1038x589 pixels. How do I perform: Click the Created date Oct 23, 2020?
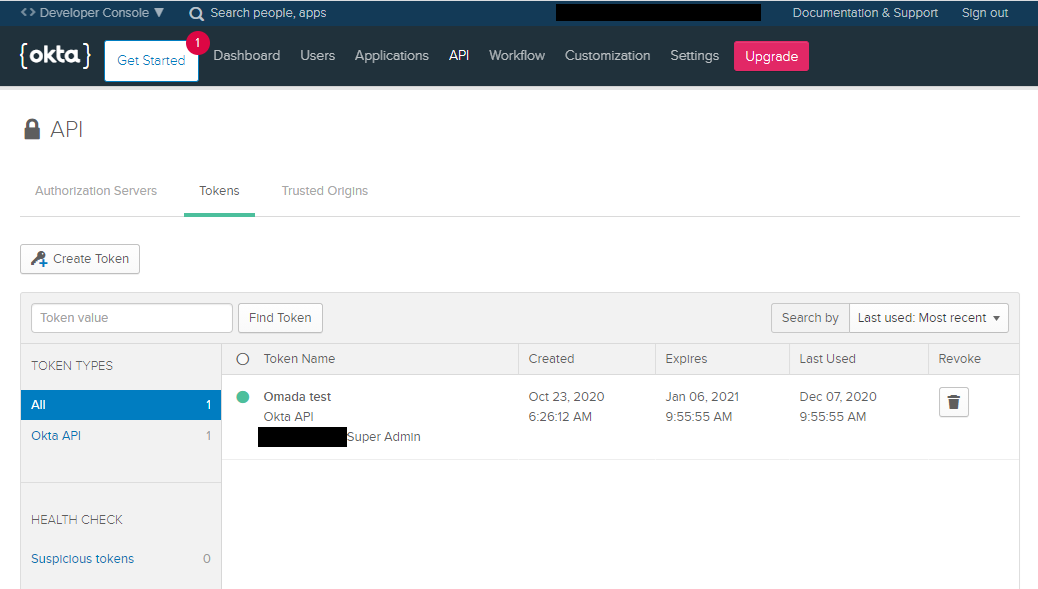coord(566,396)
